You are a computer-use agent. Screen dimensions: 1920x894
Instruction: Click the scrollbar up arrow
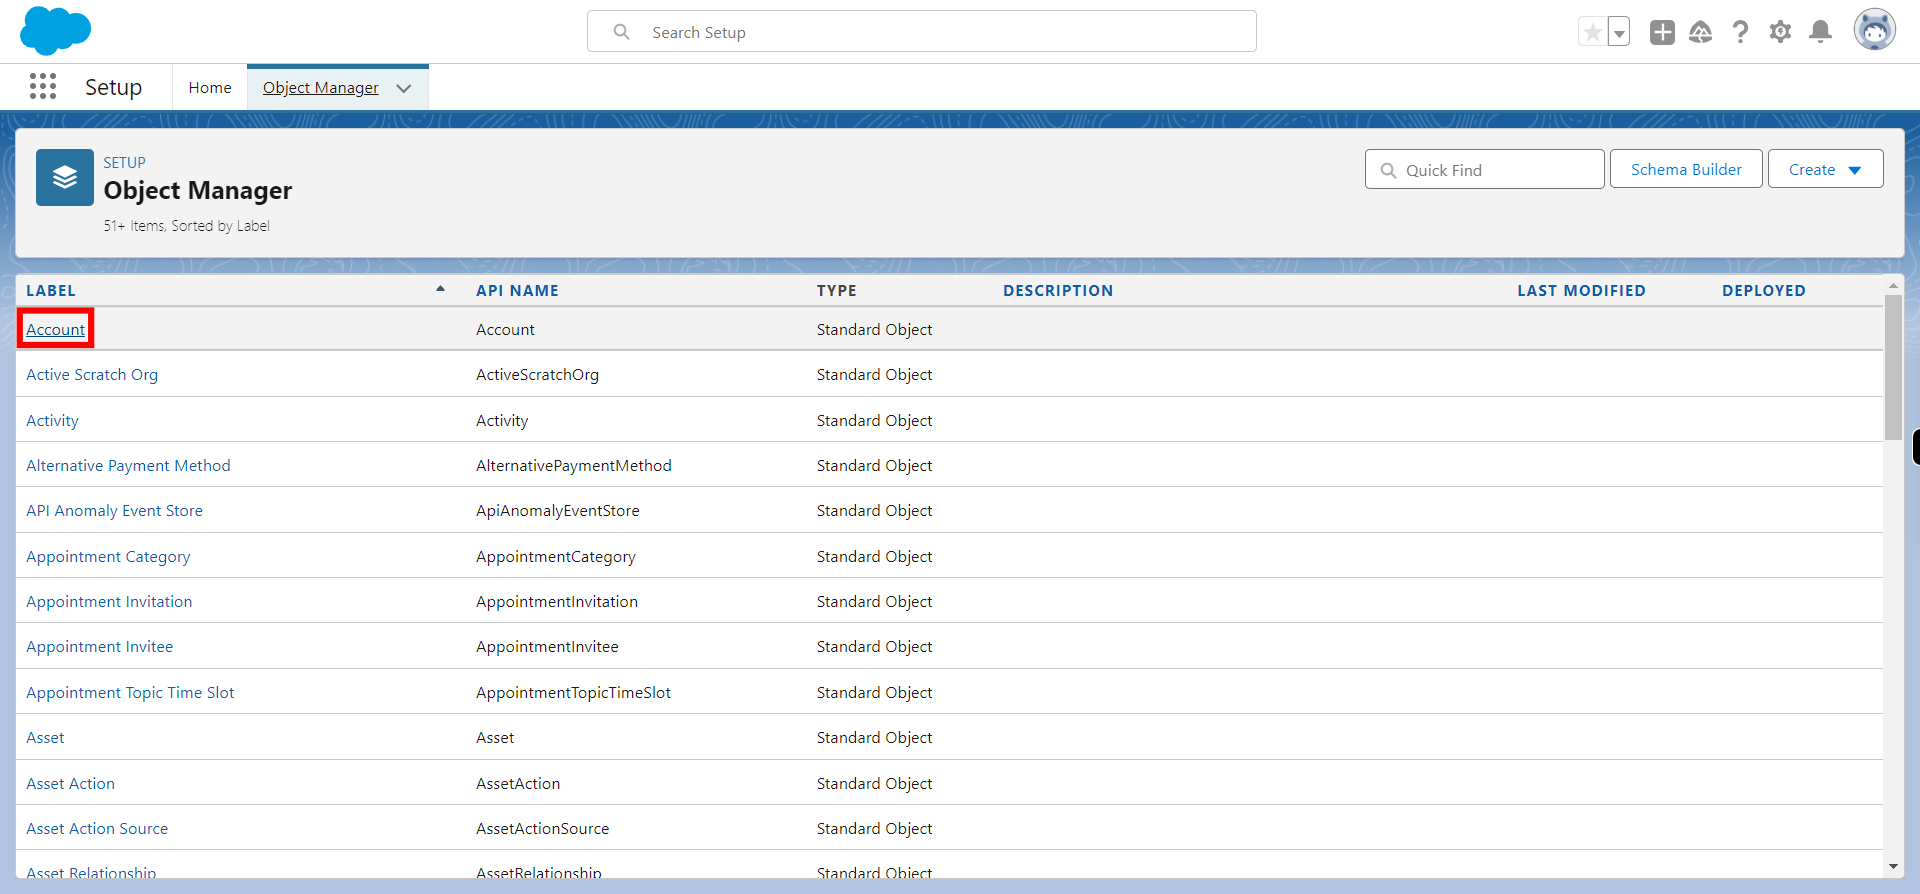[1893, 286]
